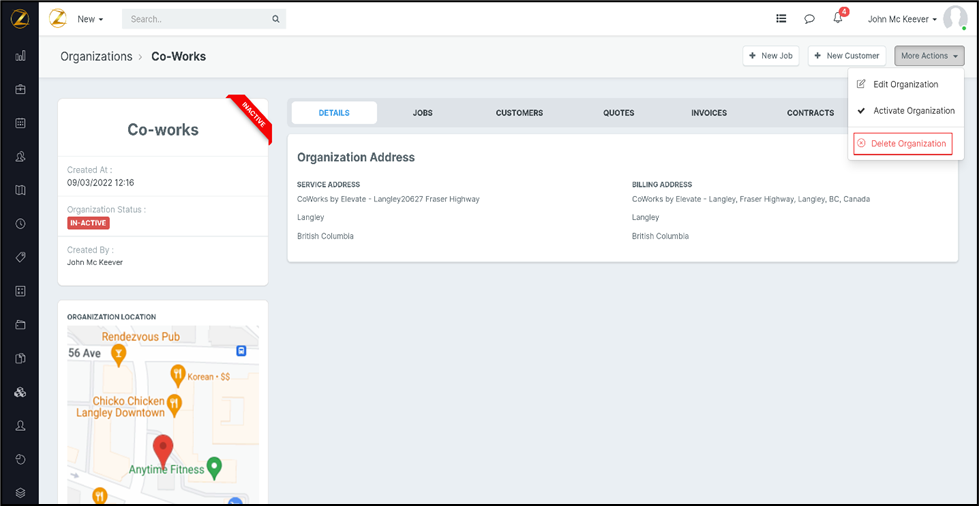Click the Anytime Fitness green map marker
Screen dimensions: 979x506
coord(214,467)
